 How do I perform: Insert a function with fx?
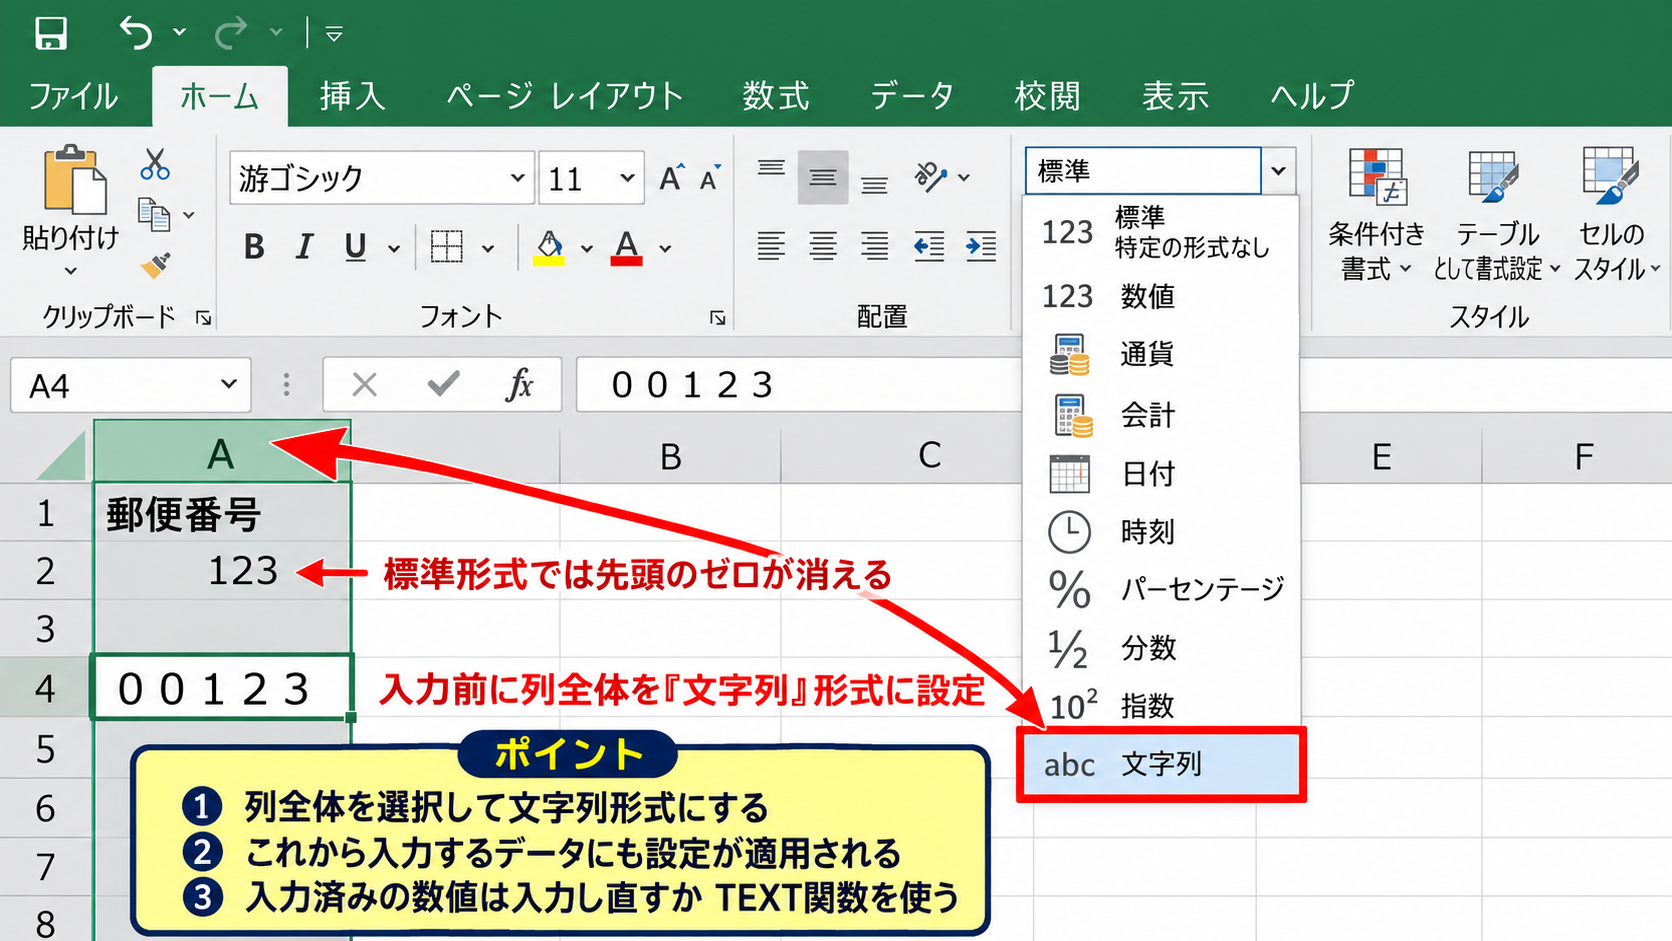click(520, 385)
